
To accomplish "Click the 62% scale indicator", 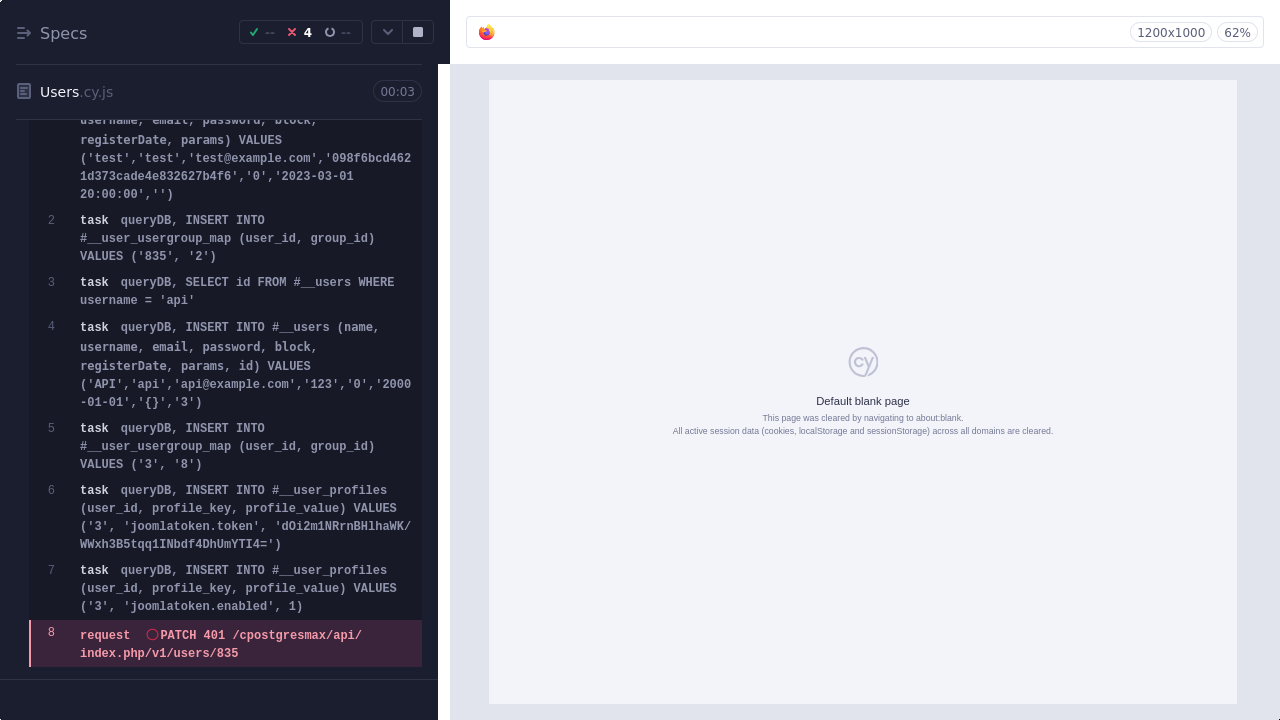I will tap(1237, 33).
